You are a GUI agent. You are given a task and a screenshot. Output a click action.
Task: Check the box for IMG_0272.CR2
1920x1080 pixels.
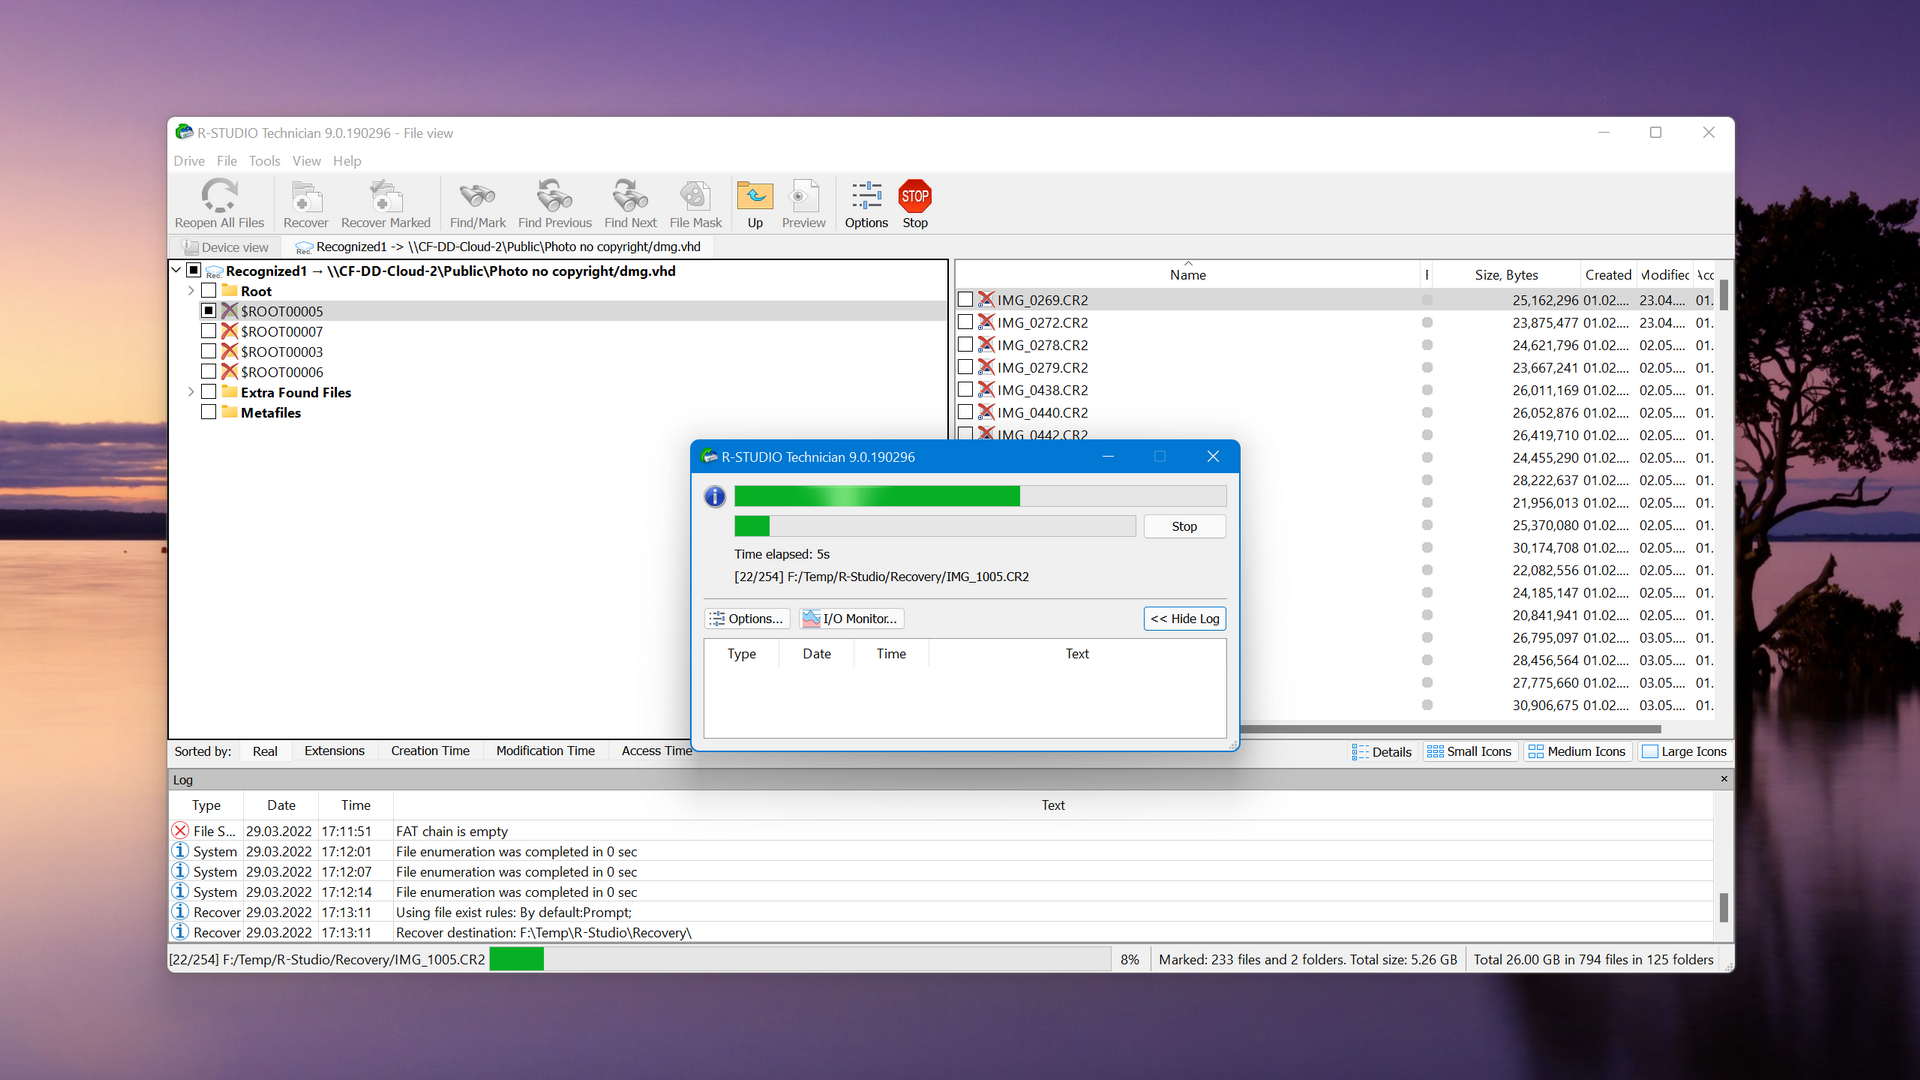click(x=965, y=322)
